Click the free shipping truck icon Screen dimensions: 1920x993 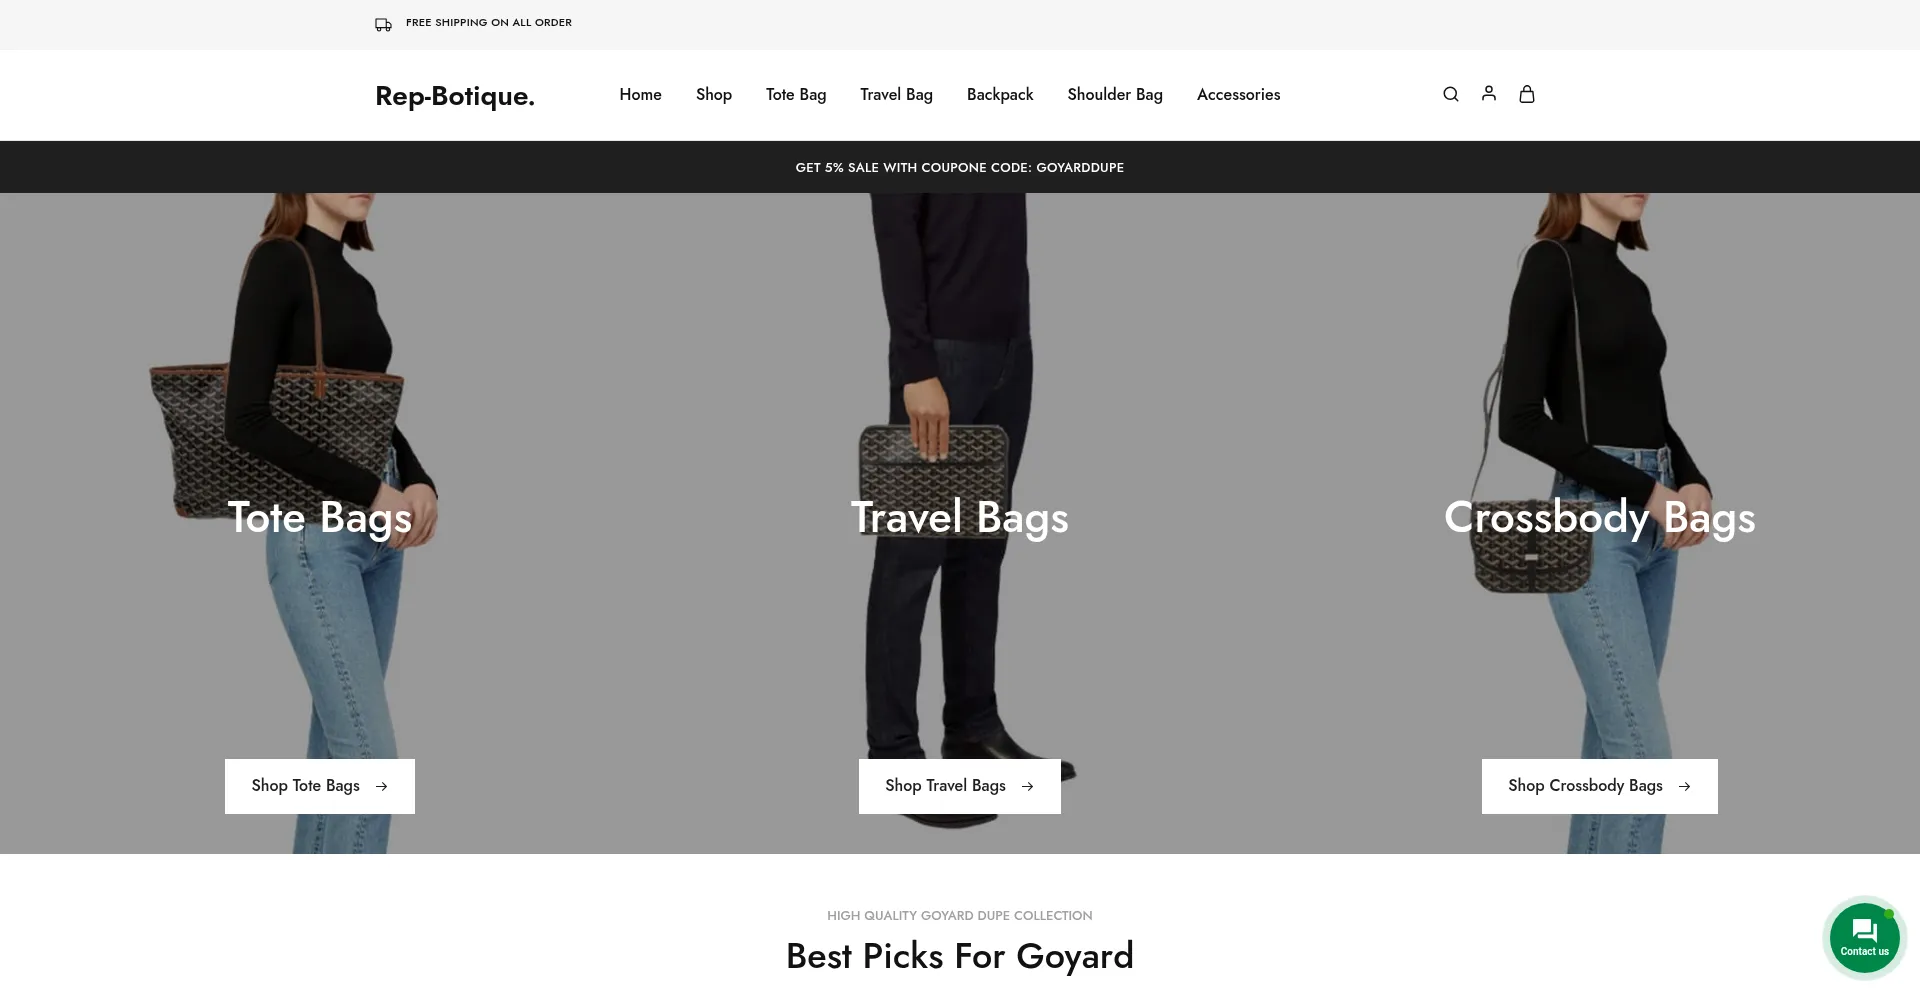[x=383, y=24]
